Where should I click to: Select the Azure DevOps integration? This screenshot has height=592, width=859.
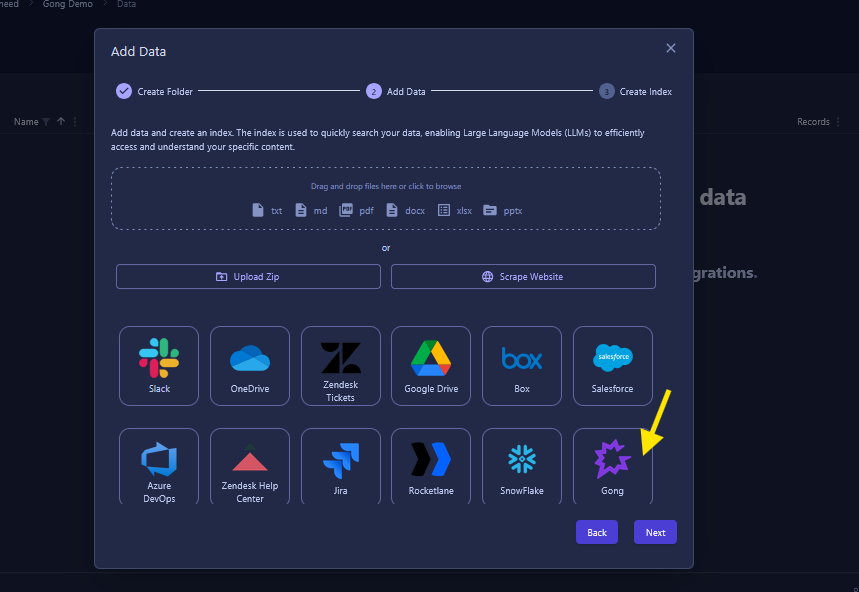[x=159, y=466]
